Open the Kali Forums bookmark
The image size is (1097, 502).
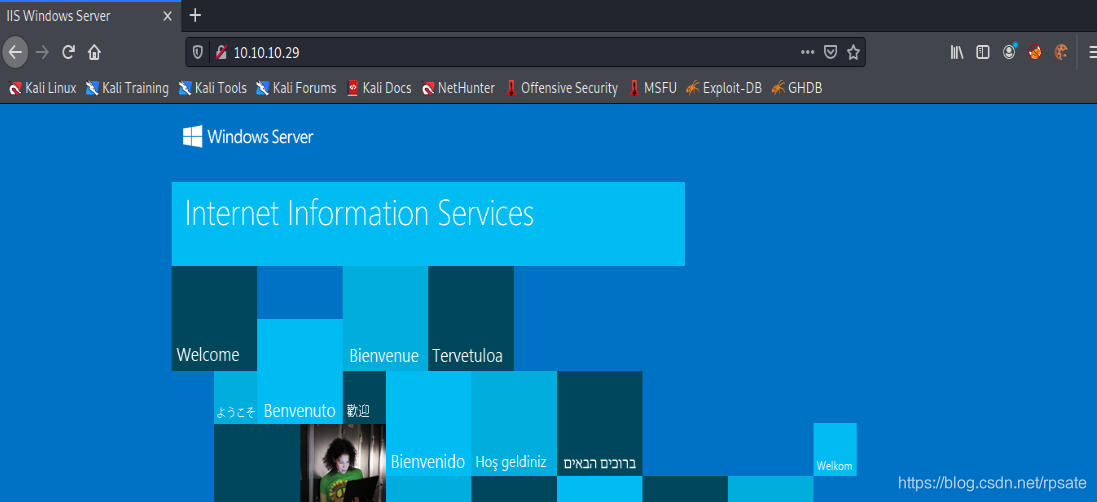[296, 88]
